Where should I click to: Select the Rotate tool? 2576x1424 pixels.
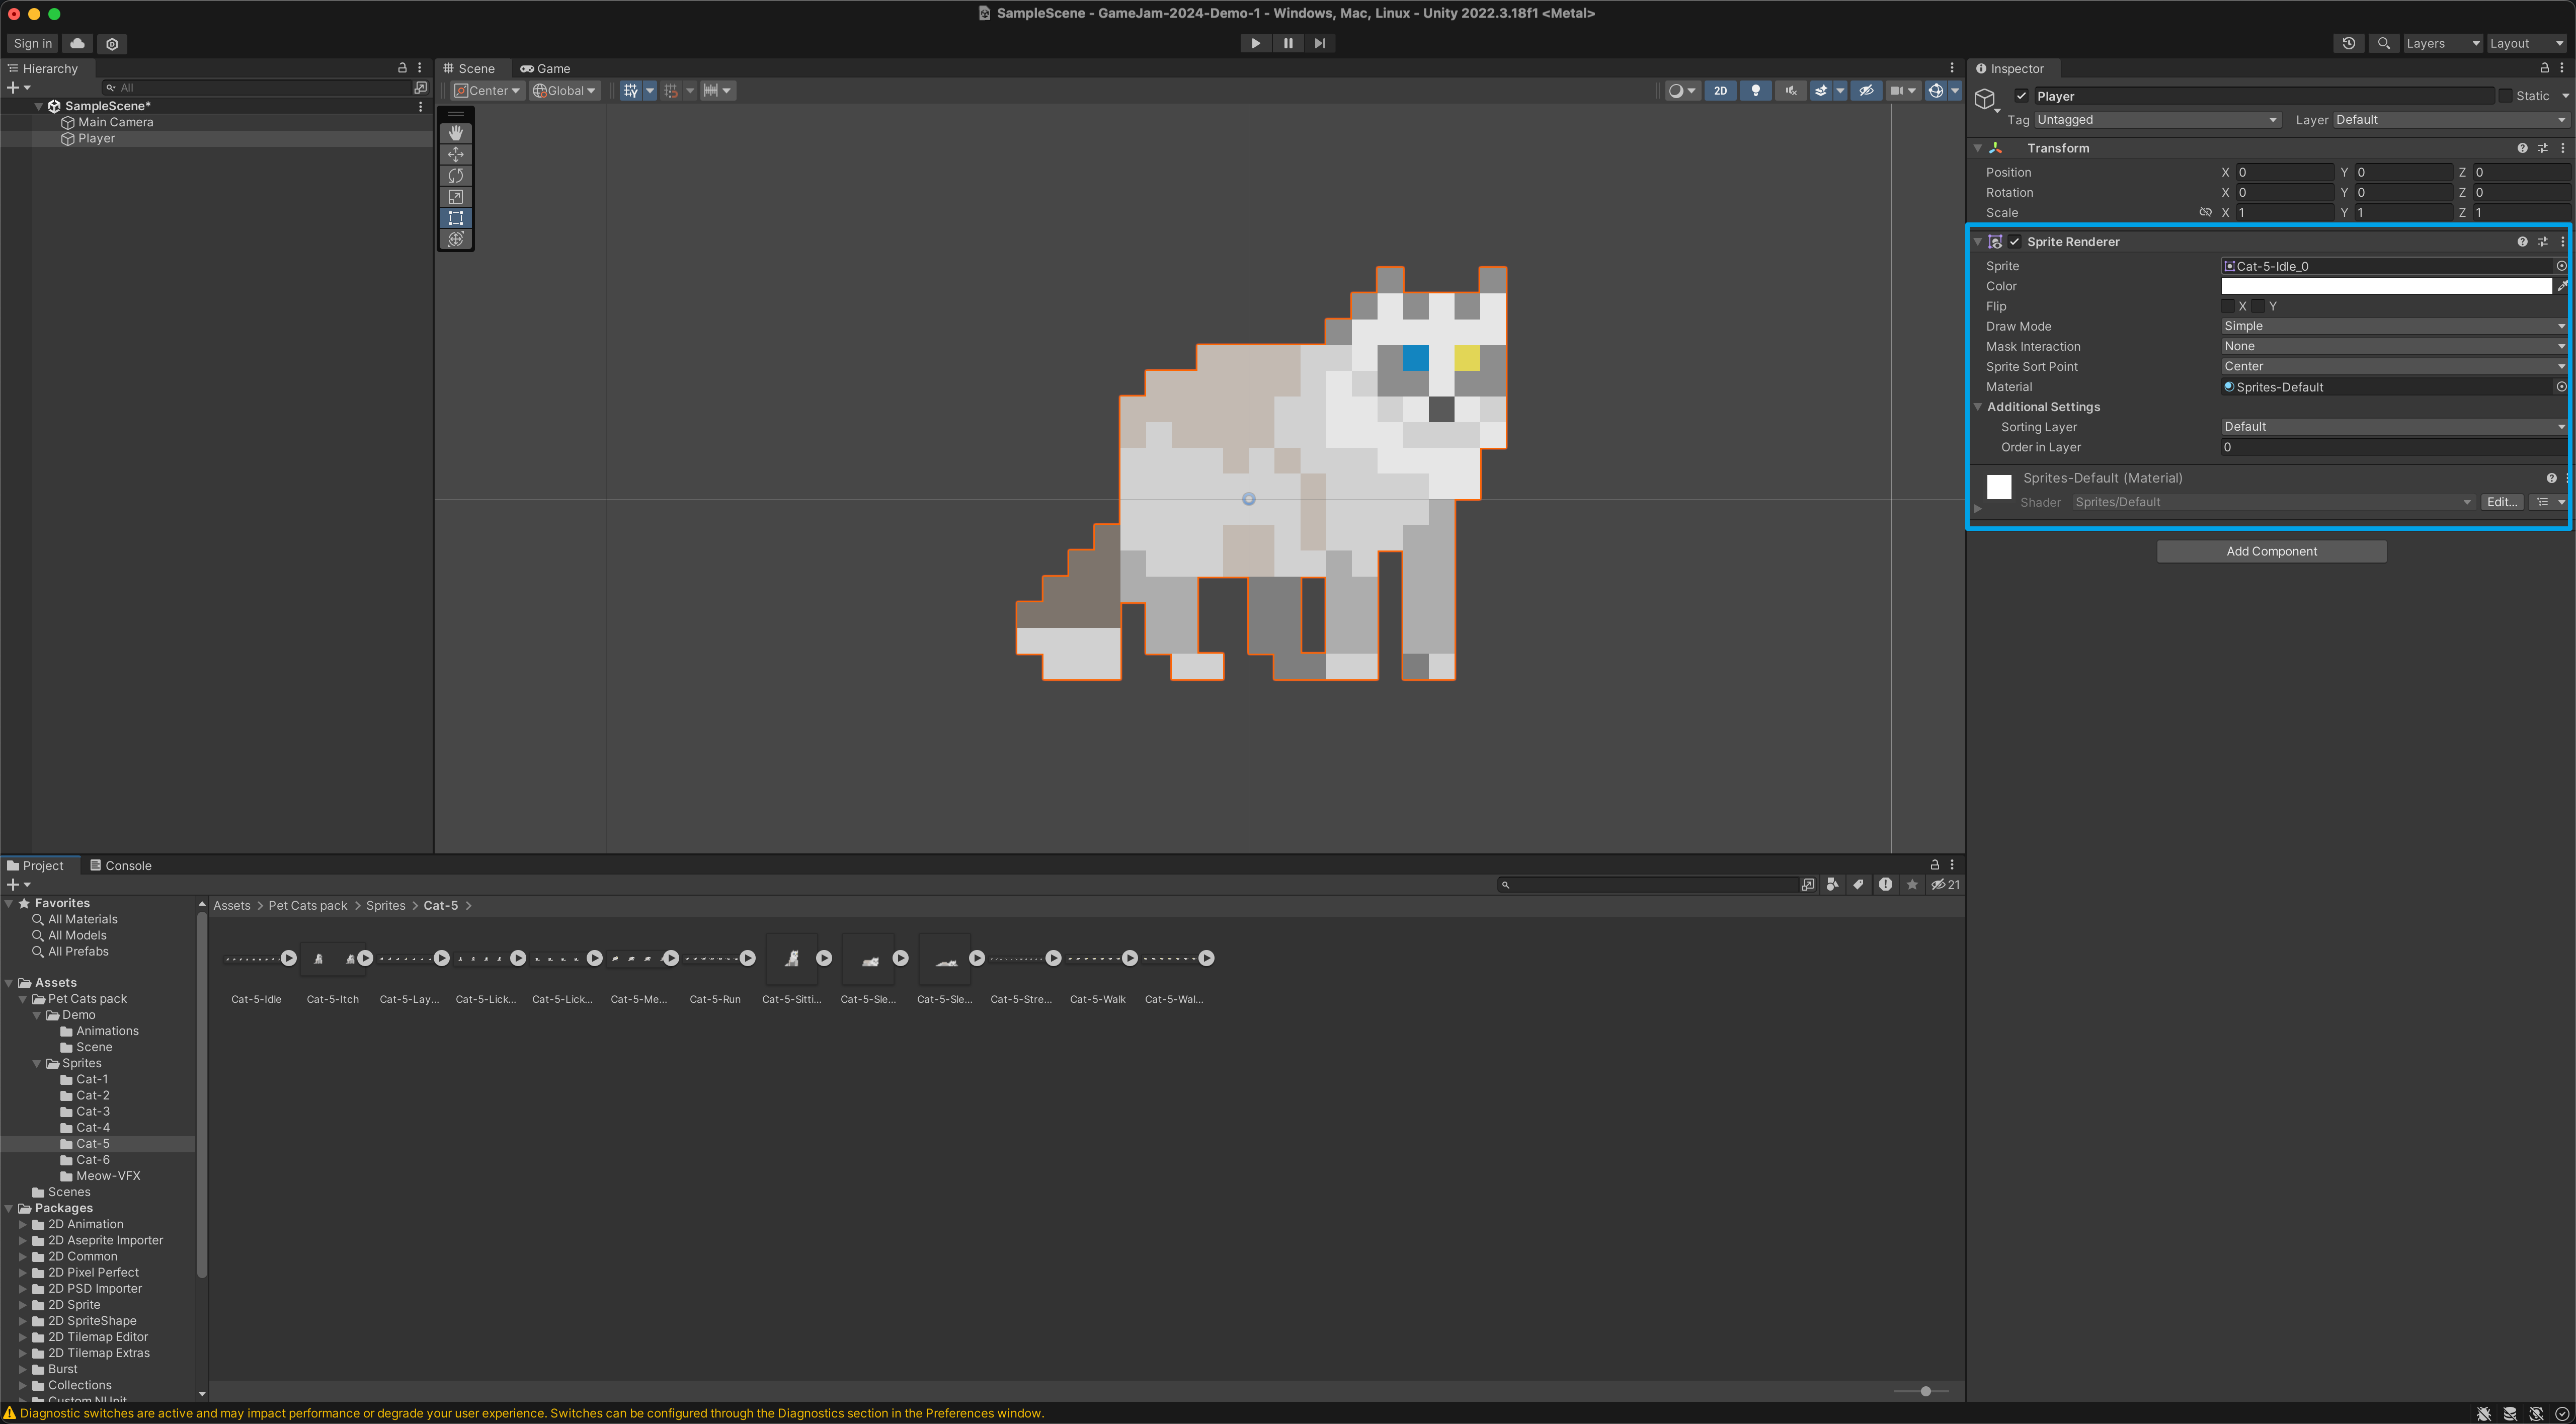pyautogui.click(x=456, y=175)
